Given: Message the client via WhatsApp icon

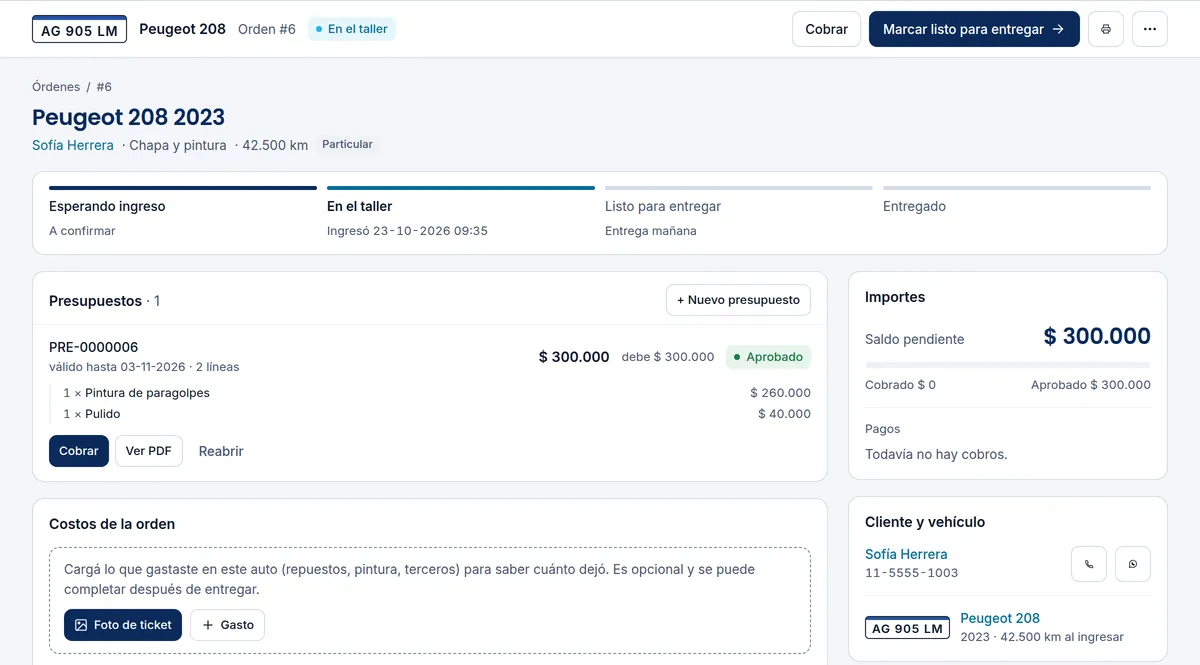Looking at the screenshot, I should tap(1133, 564).
